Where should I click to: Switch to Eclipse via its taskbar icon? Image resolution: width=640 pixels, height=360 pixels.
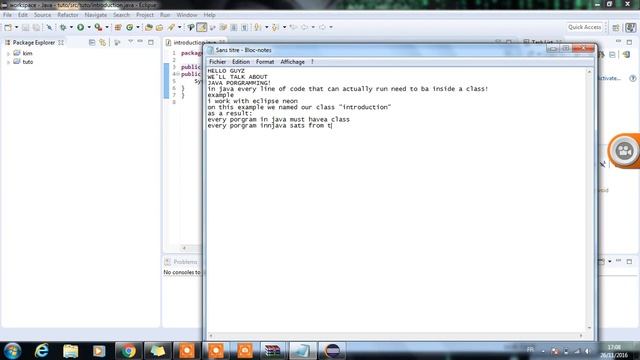tap(332, 351)
